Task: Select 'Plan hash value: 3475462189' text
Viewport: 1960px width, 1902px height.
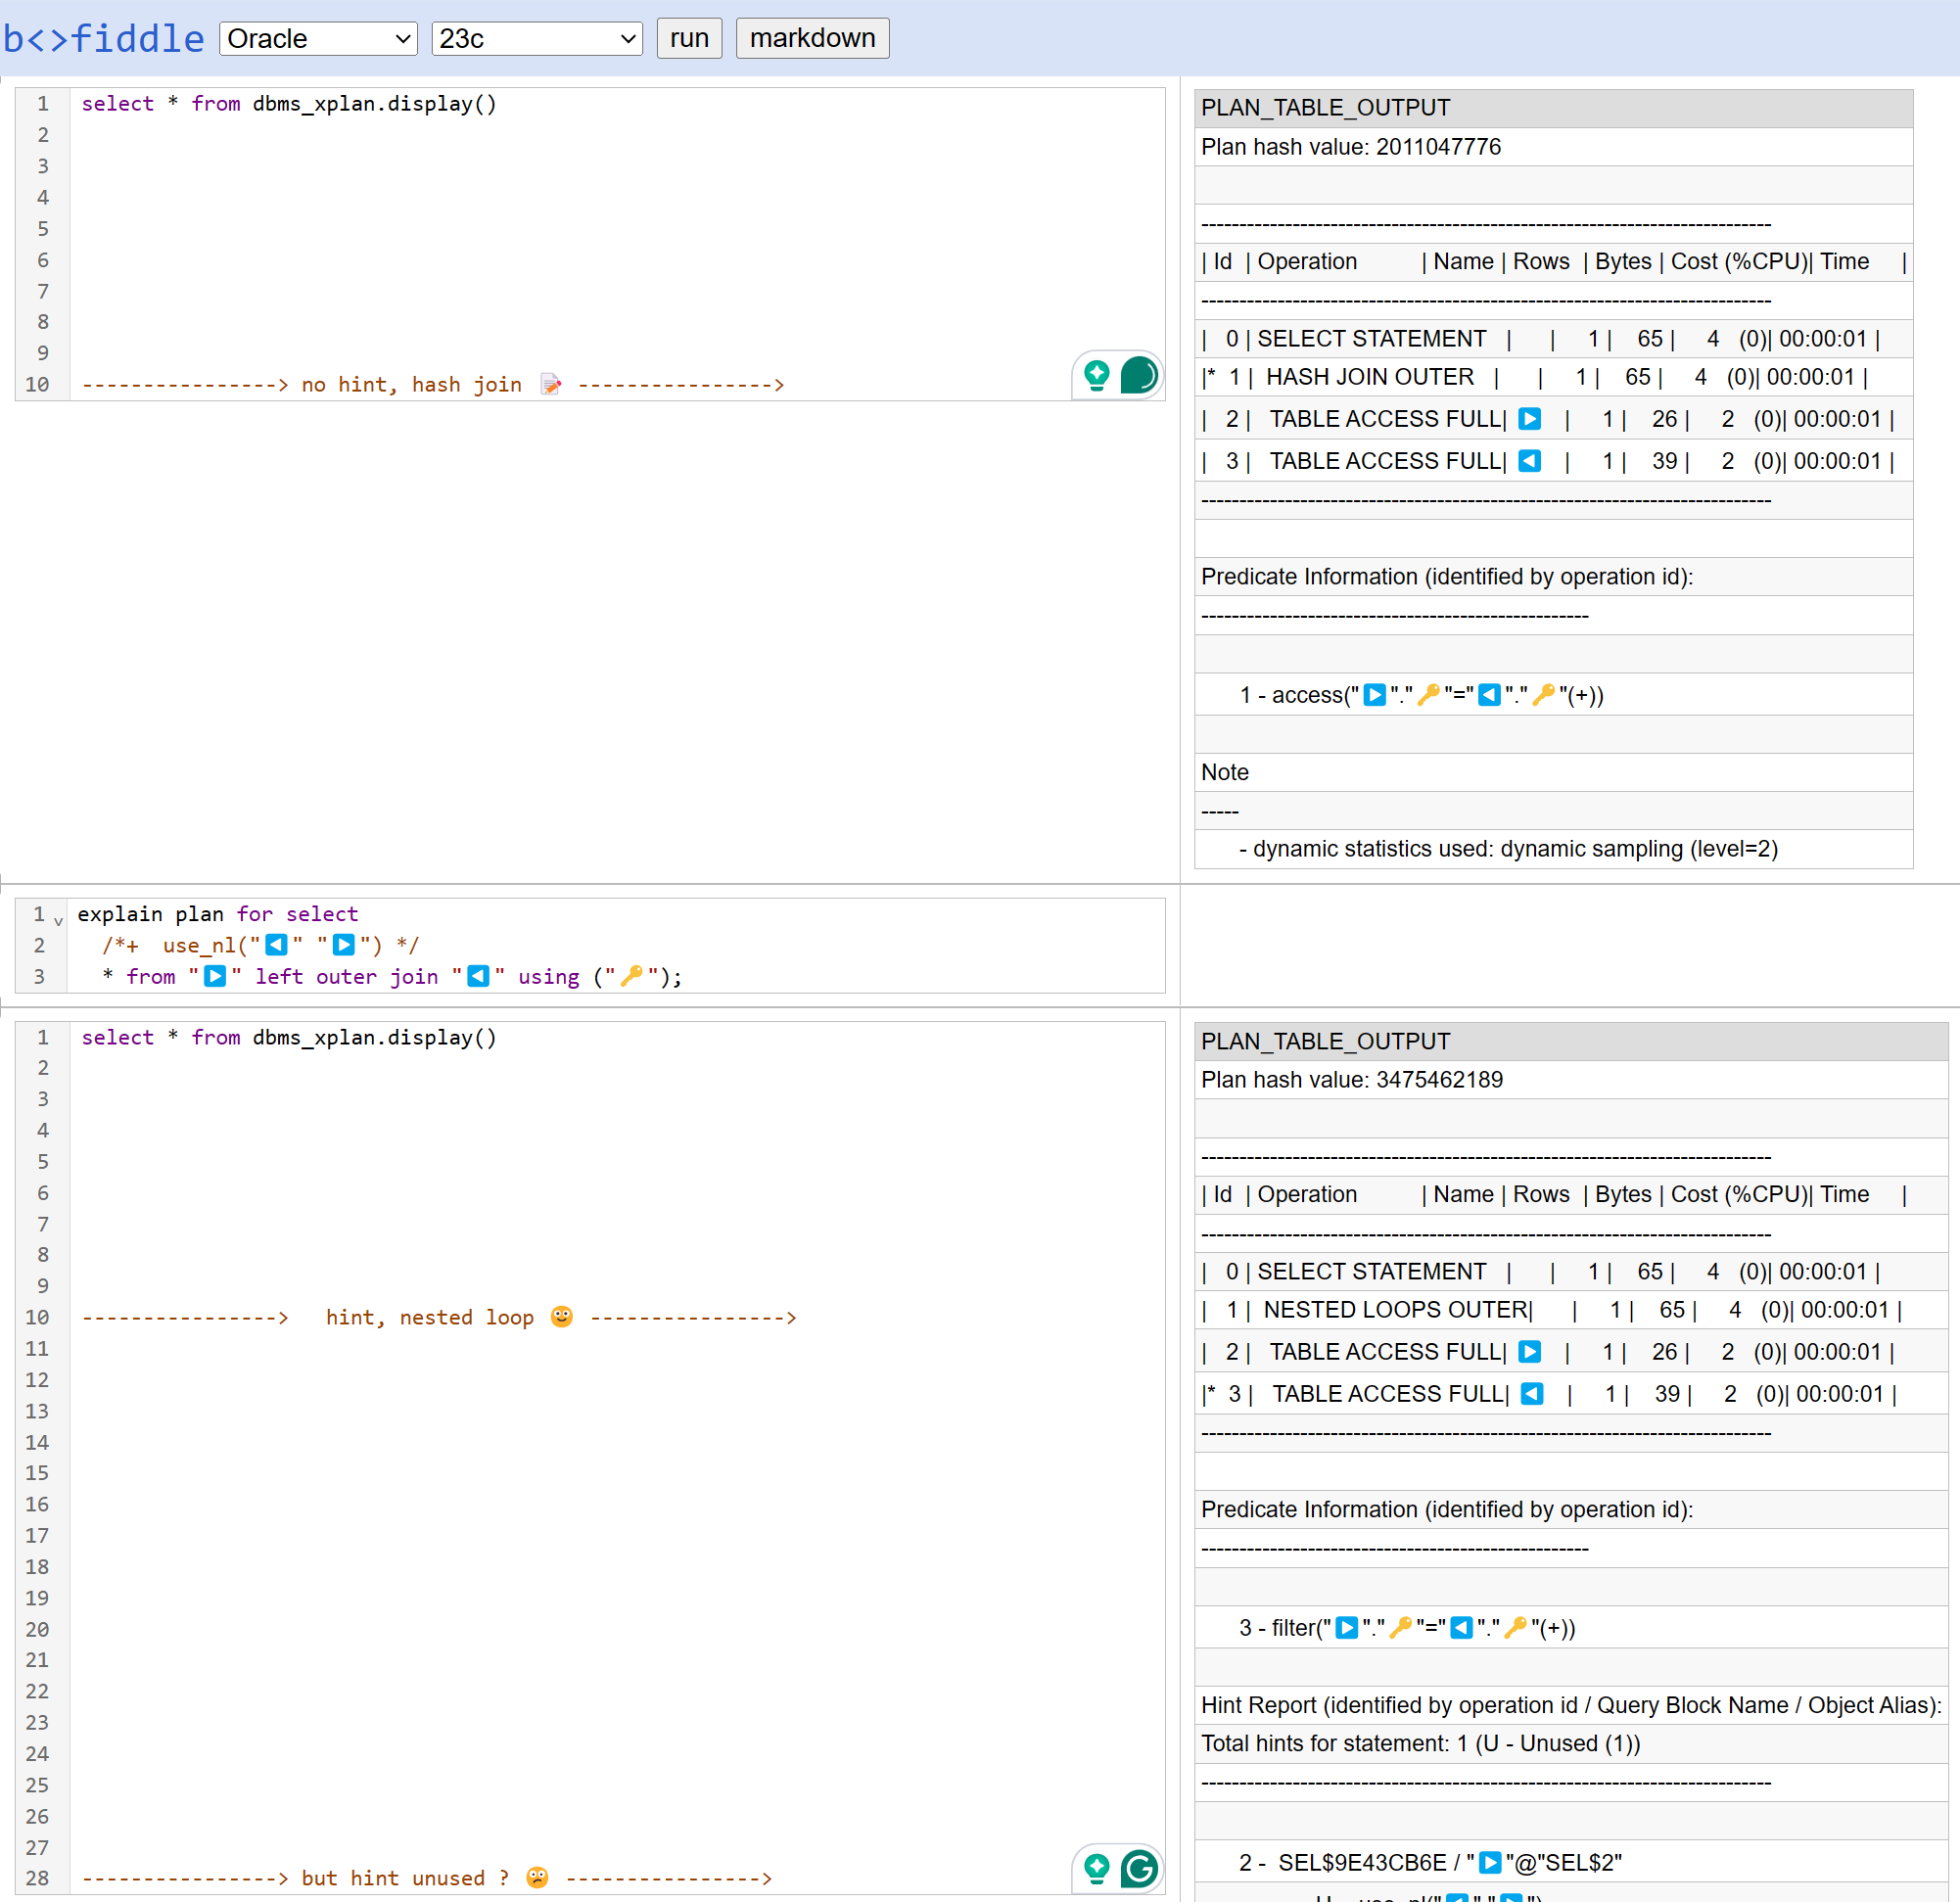Action: coord(1352,1080)
